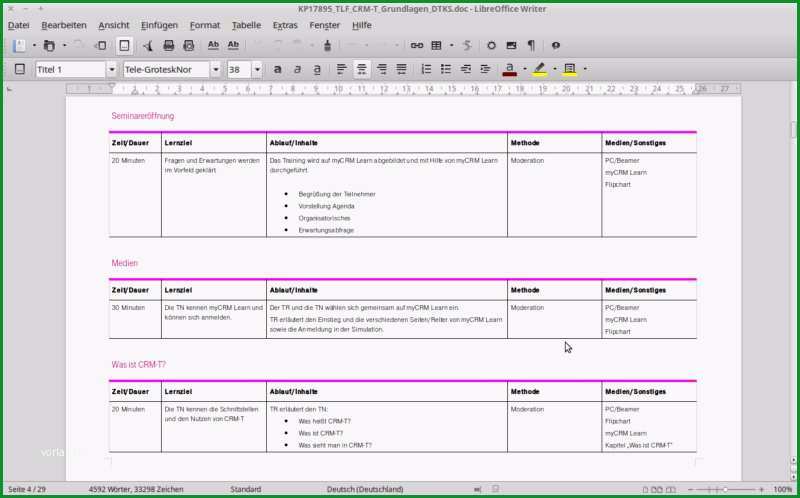Screen dimensions: 800x498
Task: Click the Insert image icon
Action: [511, 45]
